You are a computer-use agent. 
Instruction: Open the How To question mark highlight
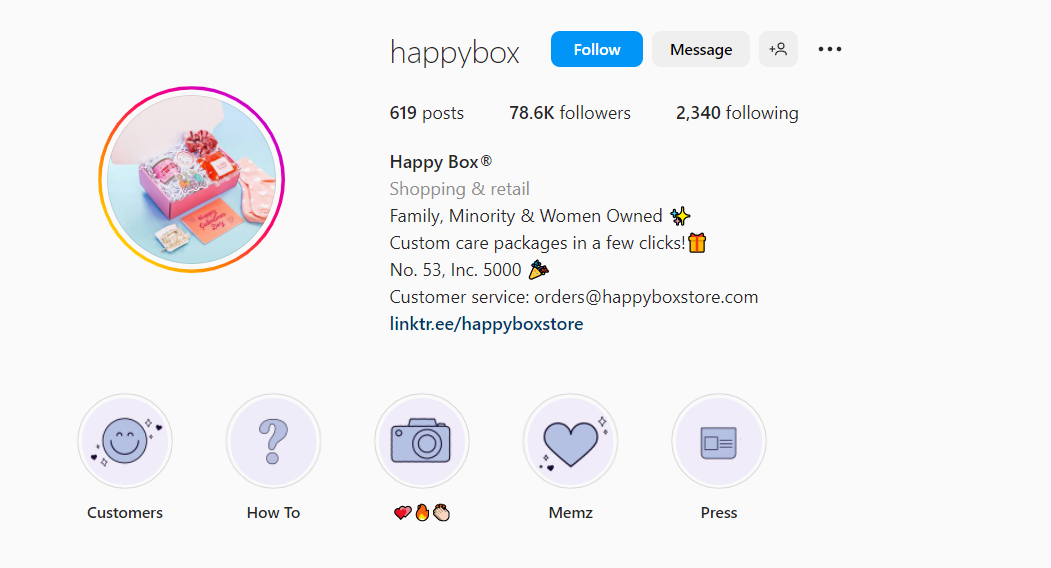coord(273,441)
